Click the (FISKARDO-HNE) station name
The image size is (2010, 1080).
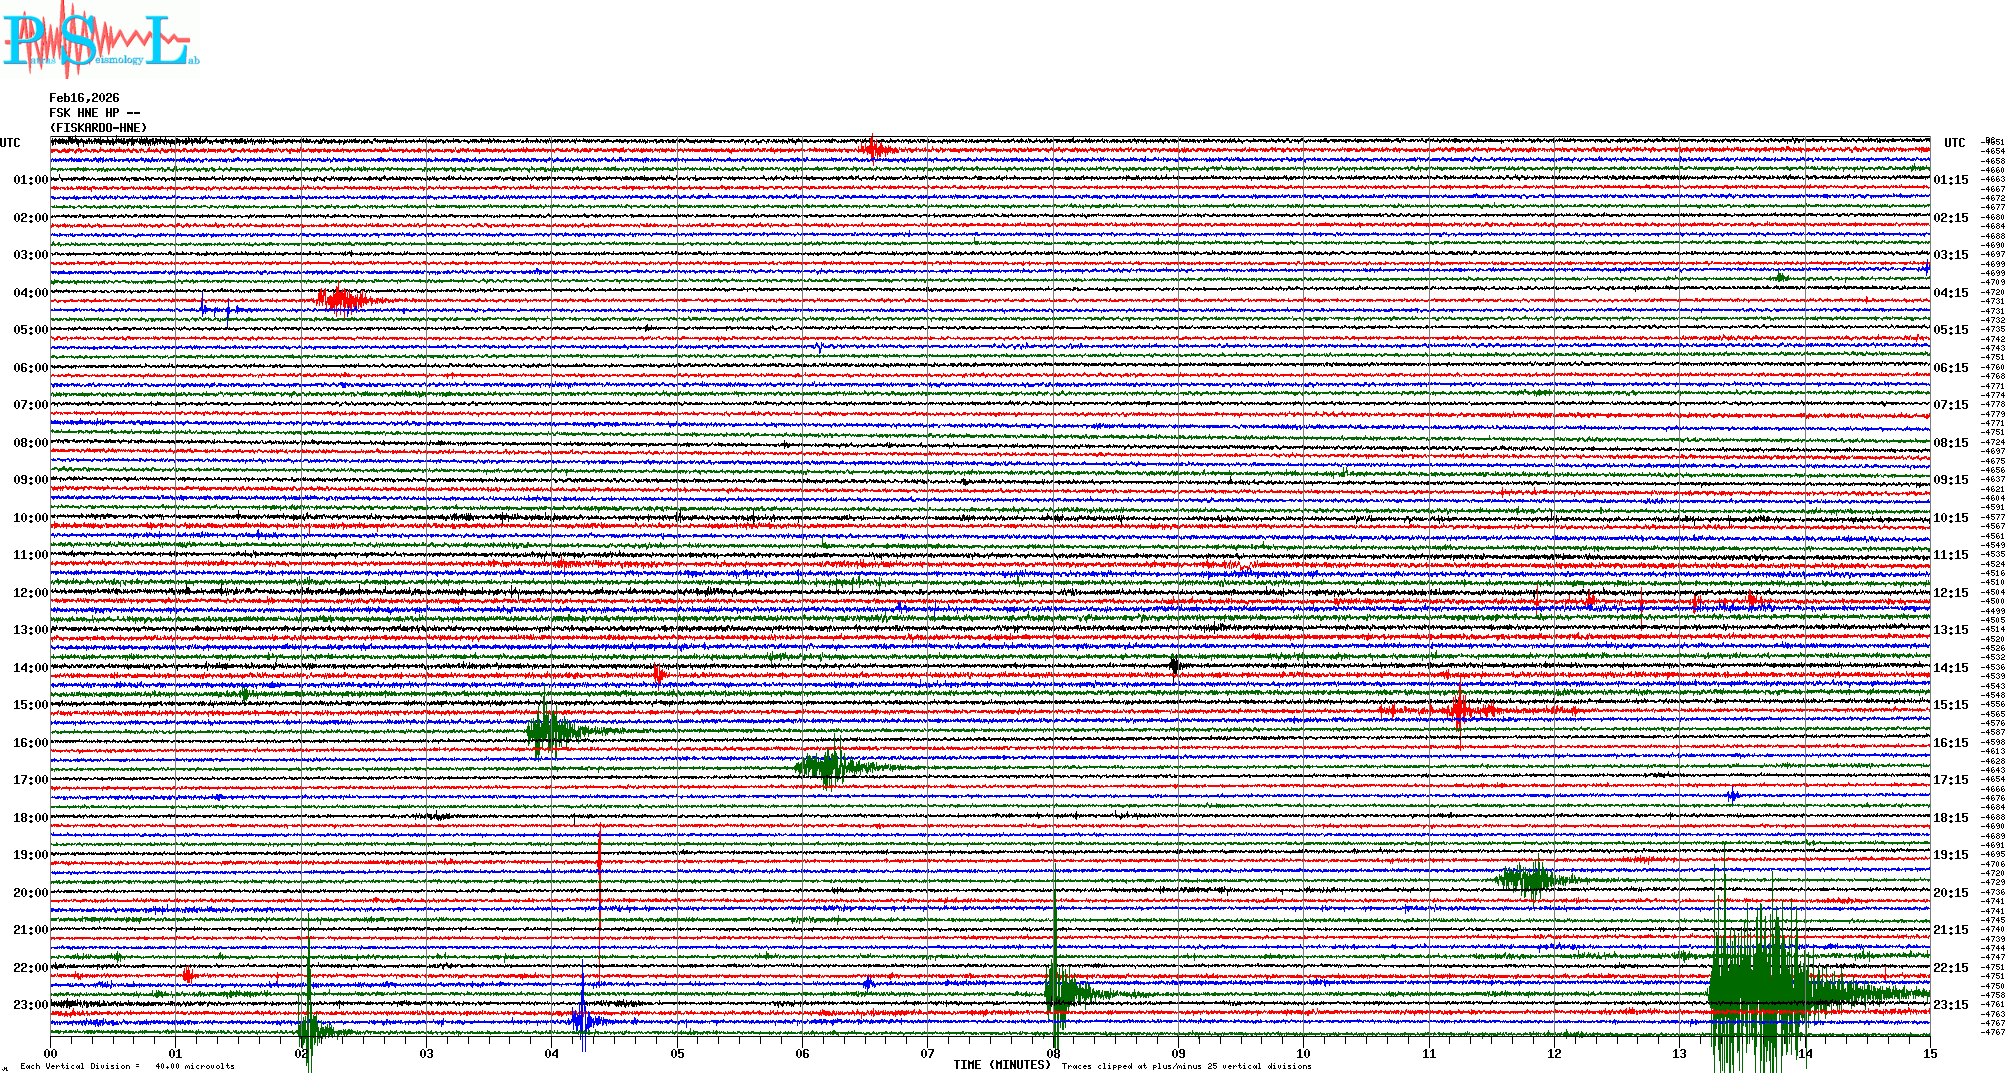[98, 128]
